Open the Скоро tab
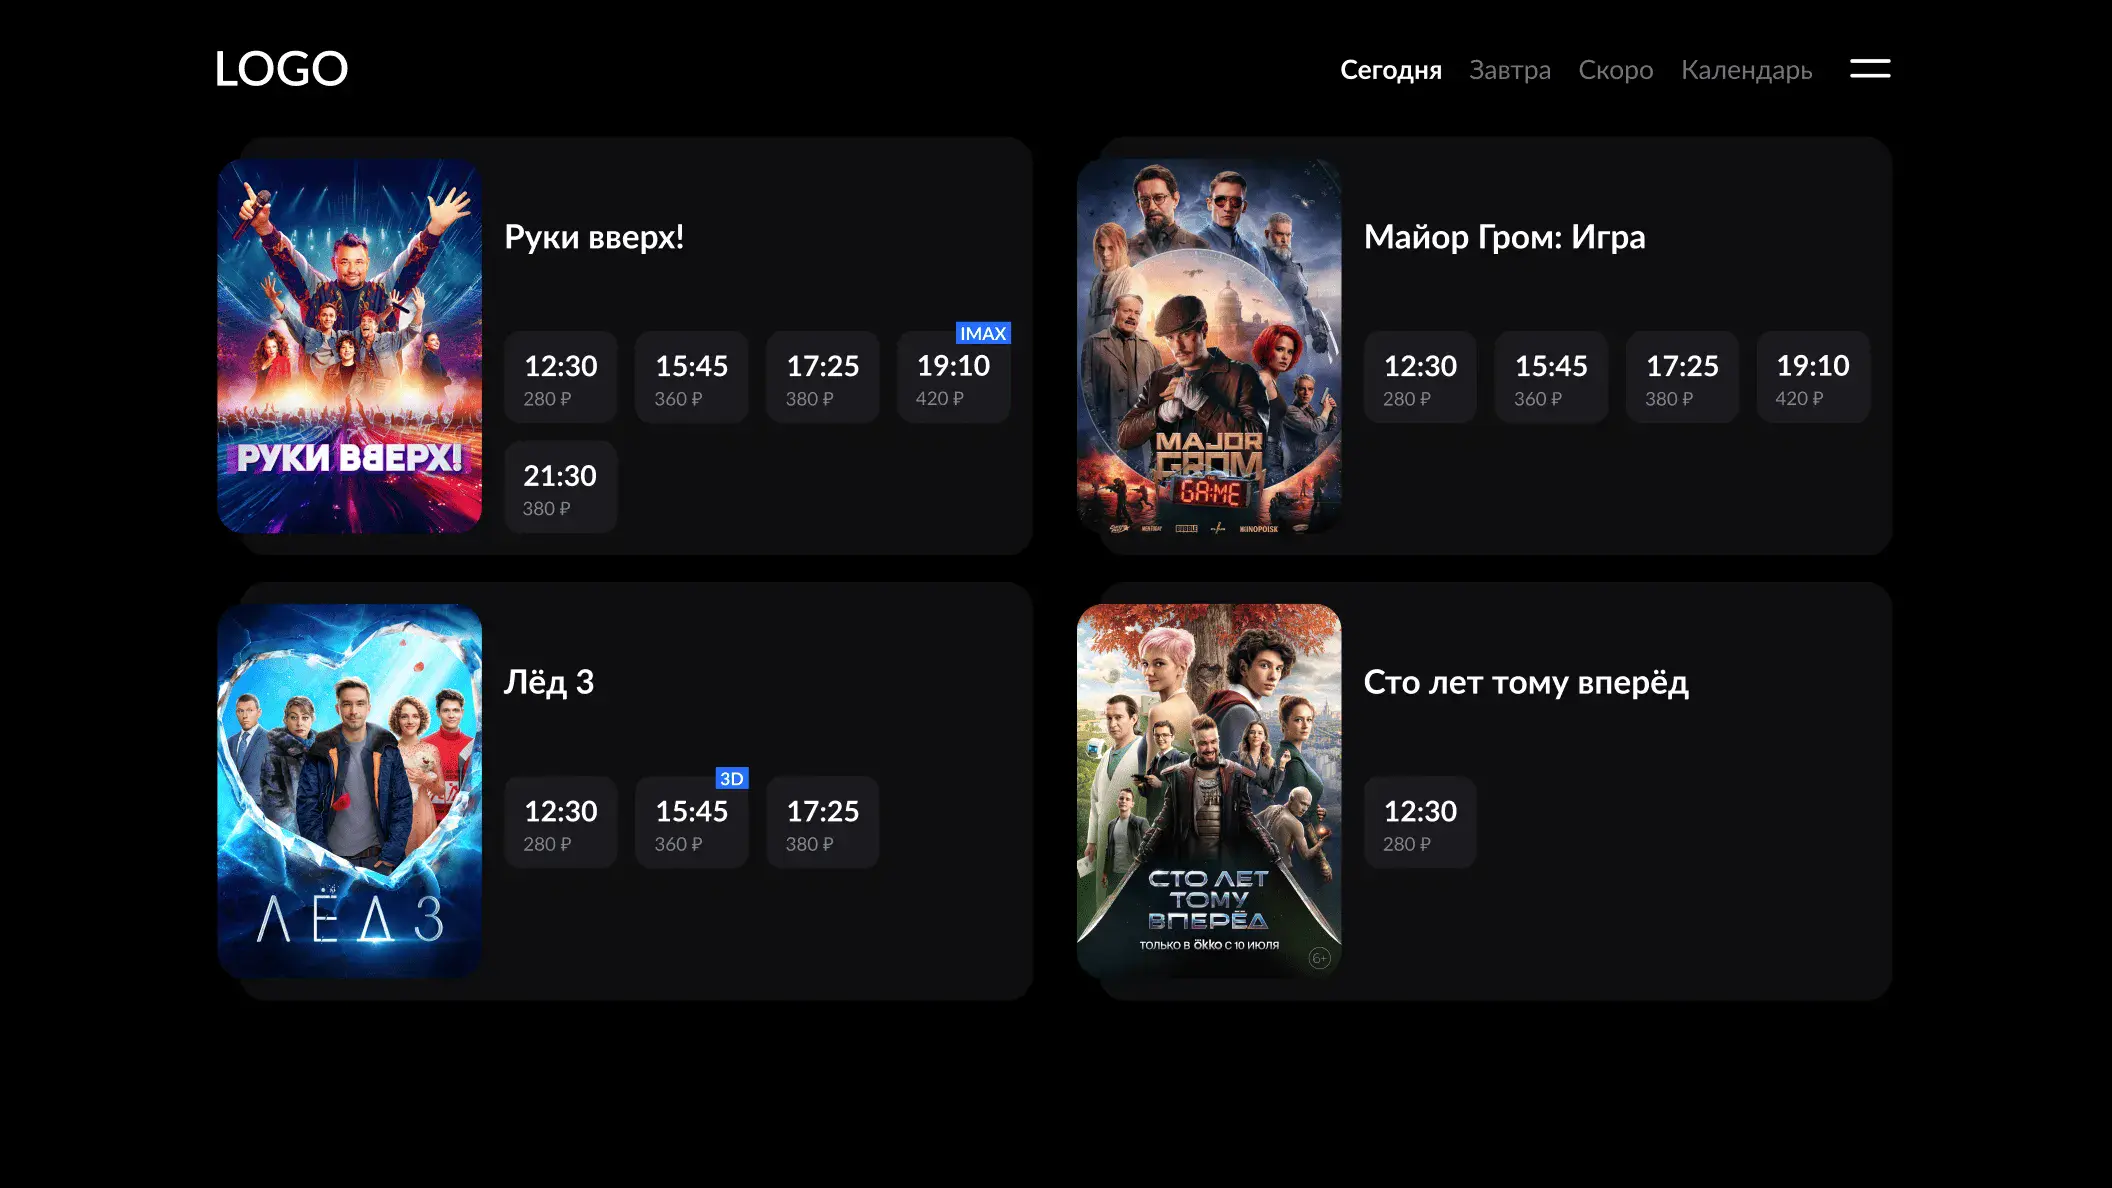This screenshot has height=1188, width=2112. pos(1615,70)
